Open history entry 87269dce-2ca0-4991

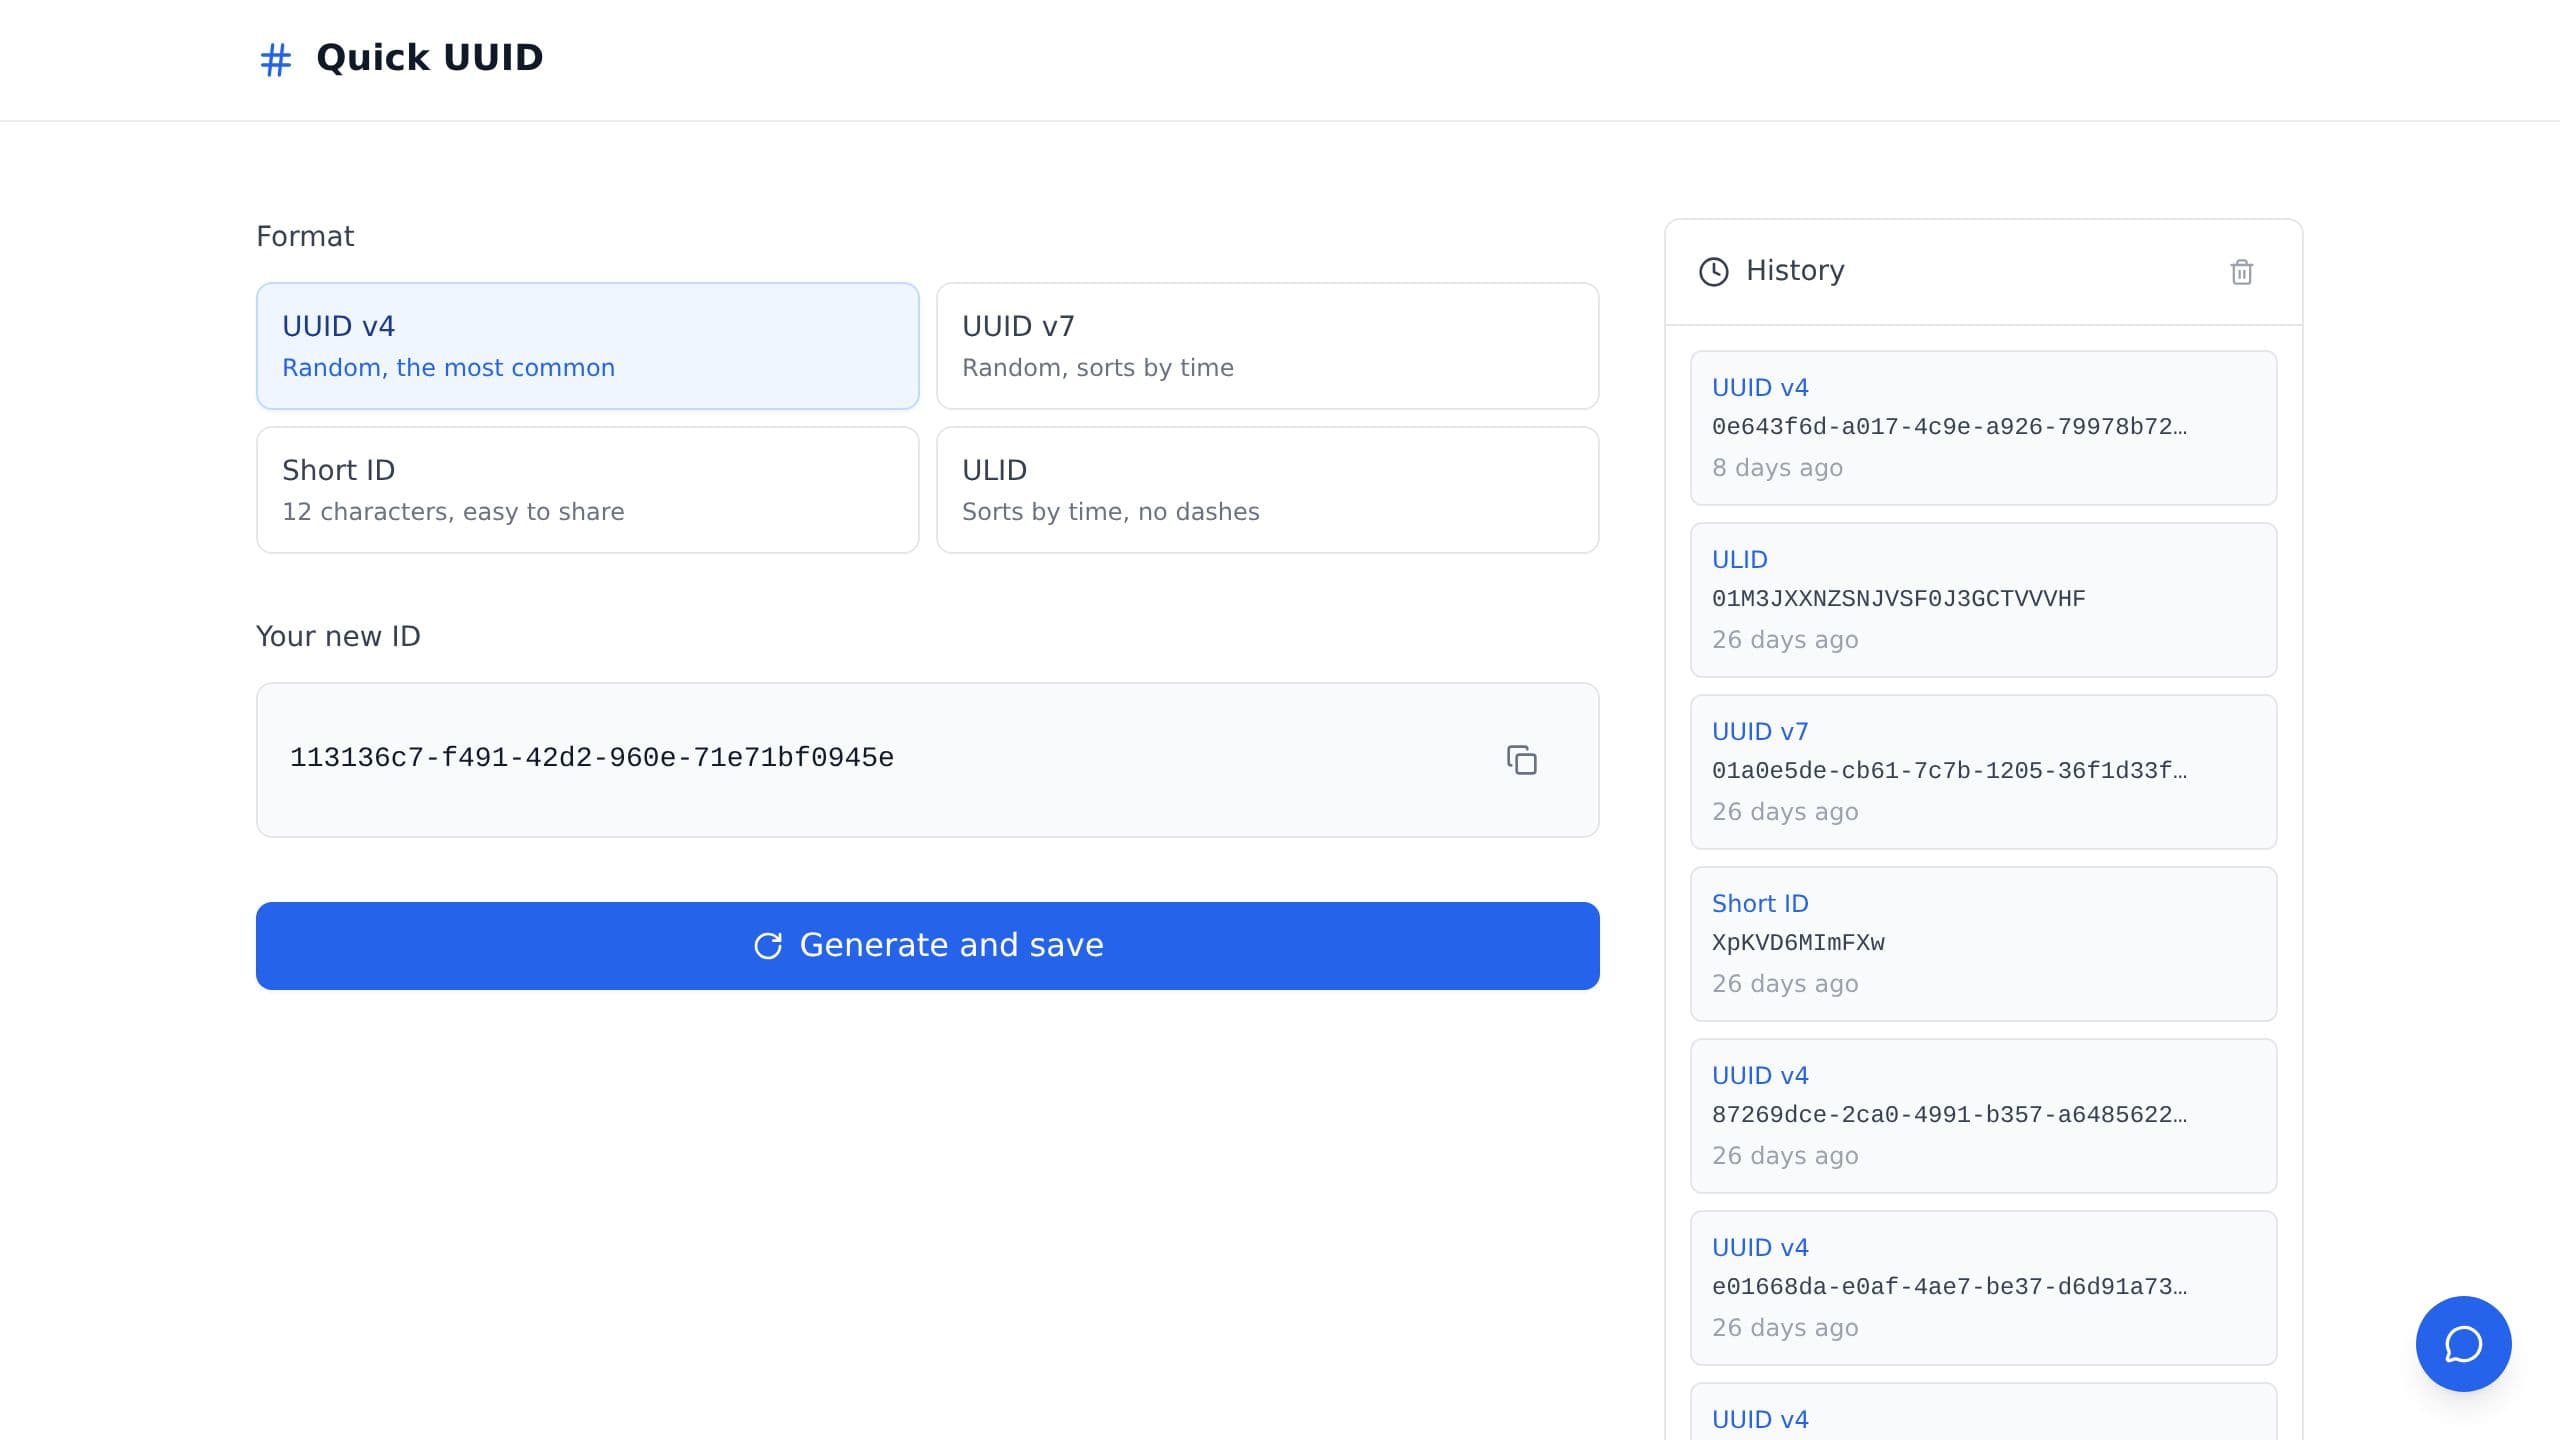click(1983, 1116)
